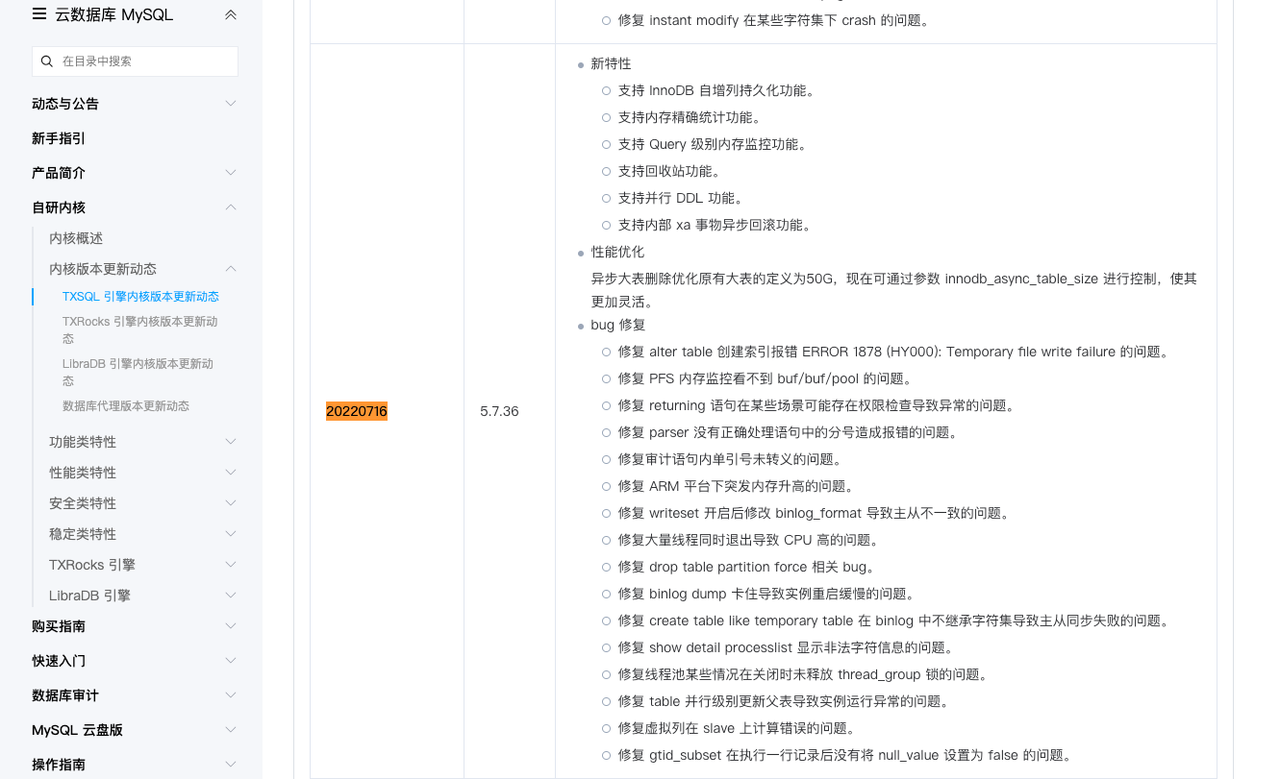
Task: Open 数据库代理版本更新动态 page
Action: (x=125, y=406)
